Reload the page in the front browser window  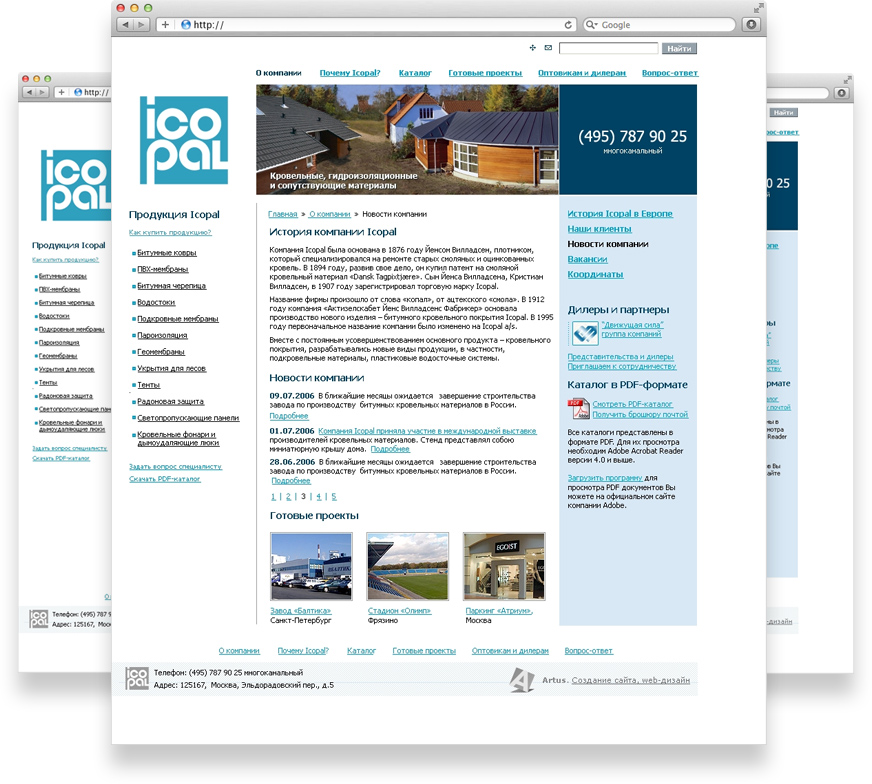click(x=568, y=24)
